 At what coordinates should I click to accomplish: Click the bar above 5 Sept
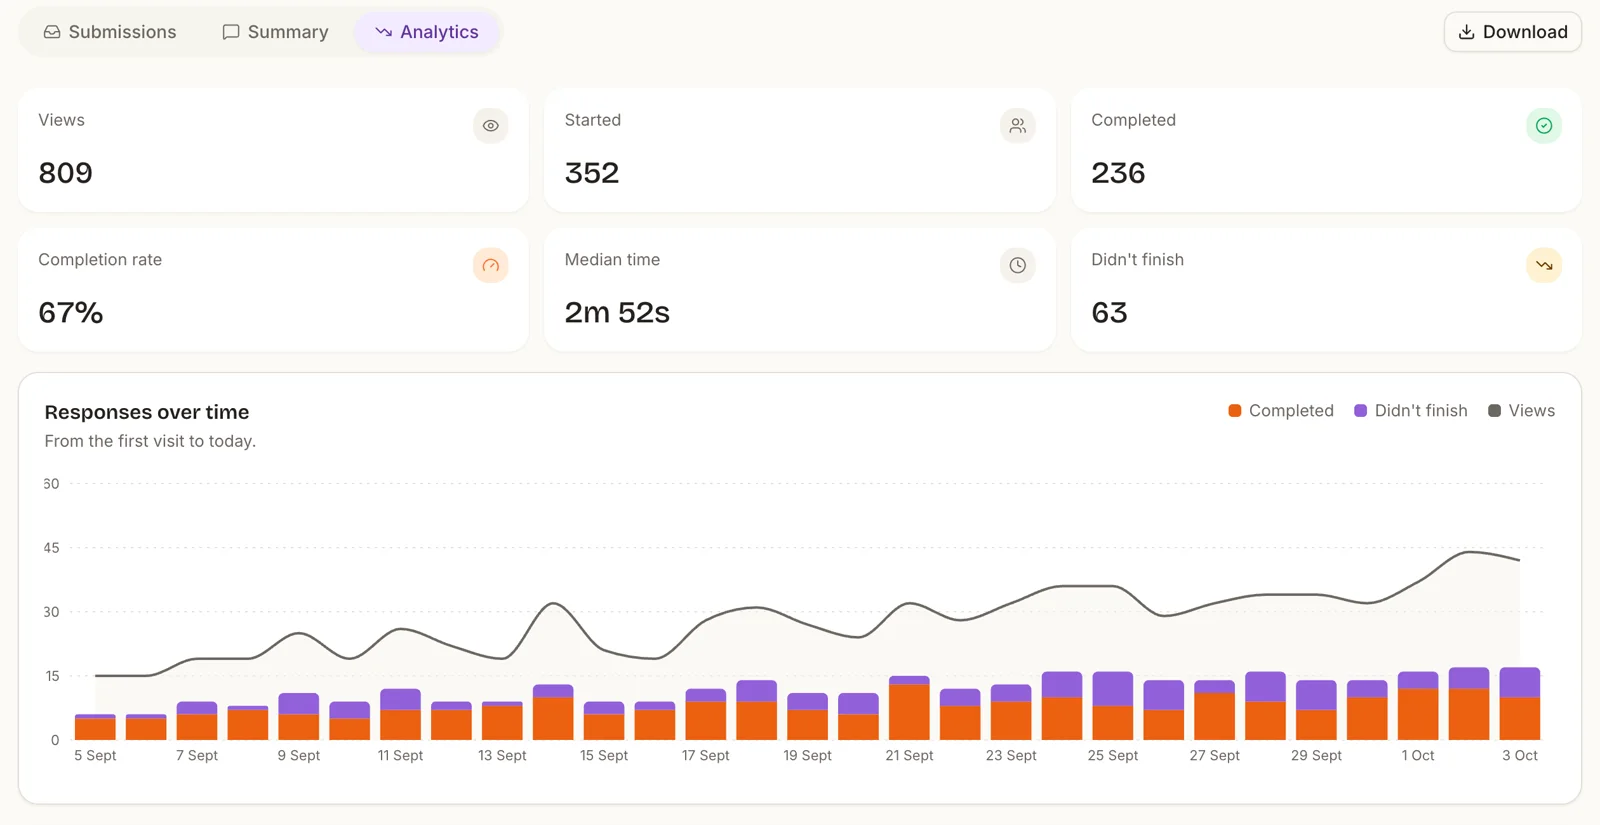(x=95, y=727)
